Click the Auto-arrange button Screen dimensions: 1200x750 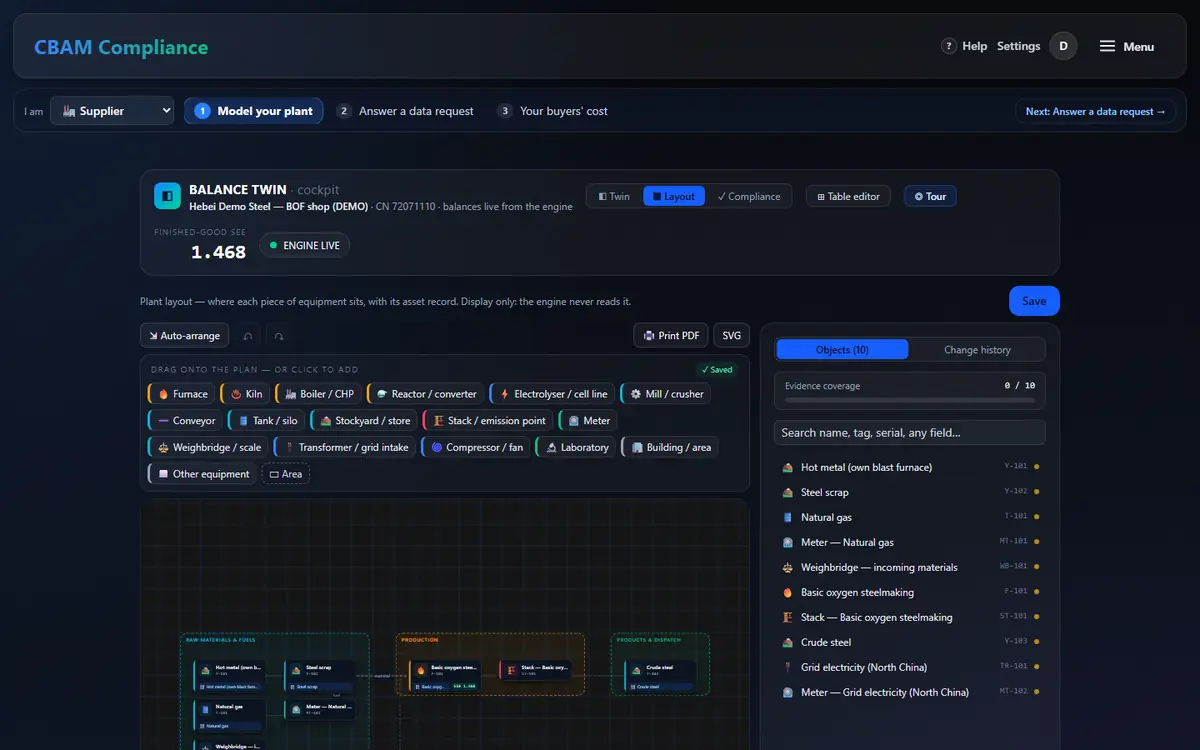click(185, 336)
